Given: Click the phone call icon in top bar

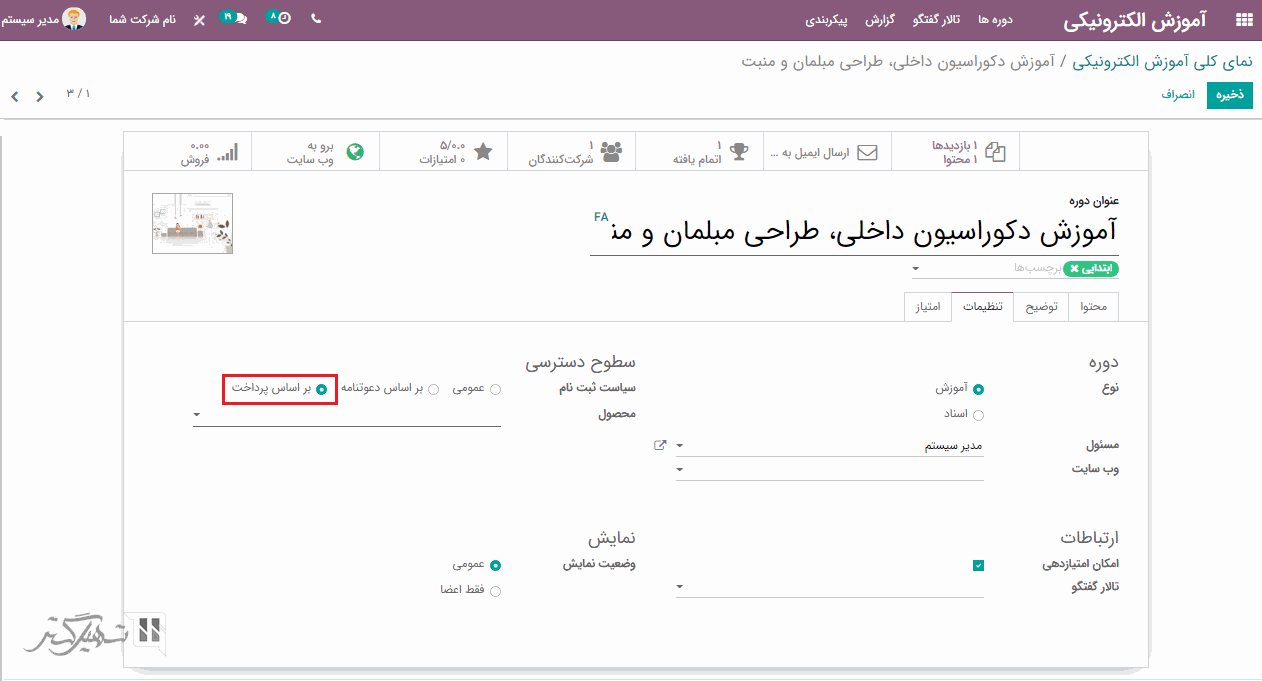Looking at the screenshot, I should point(316,19).
